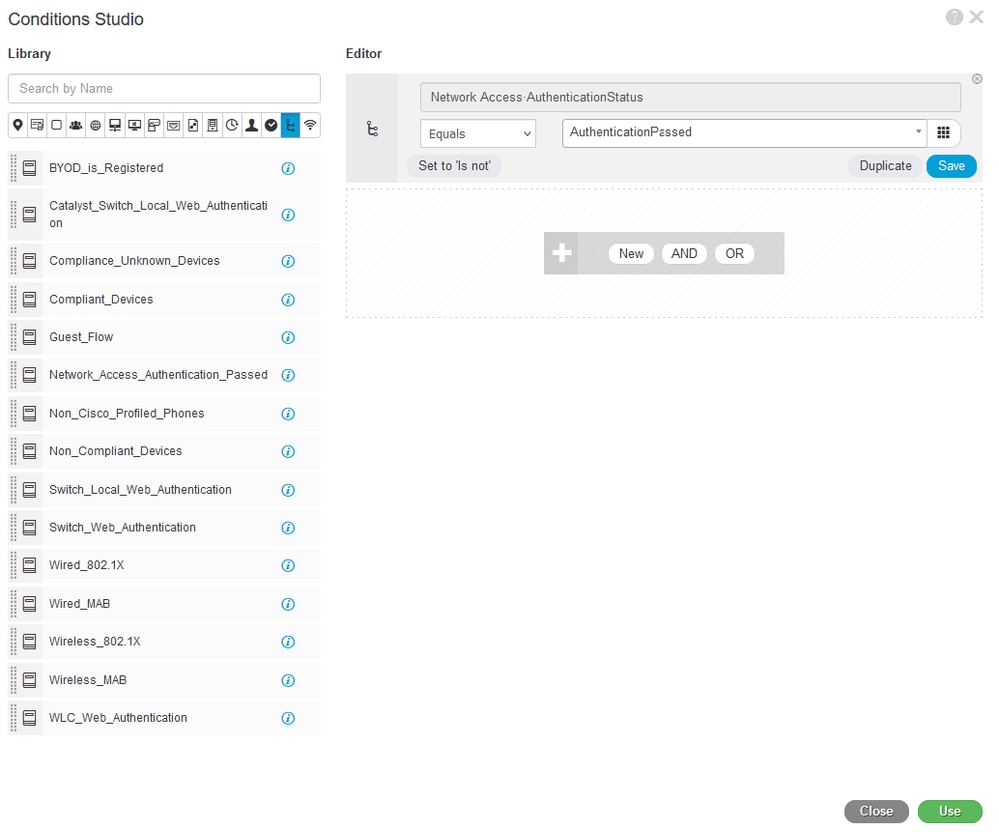Image resolution: width=999 pixels, height=832 pixels.
Task: Click the editor condition hierarchy icon
Action: [x=373, y=129]
